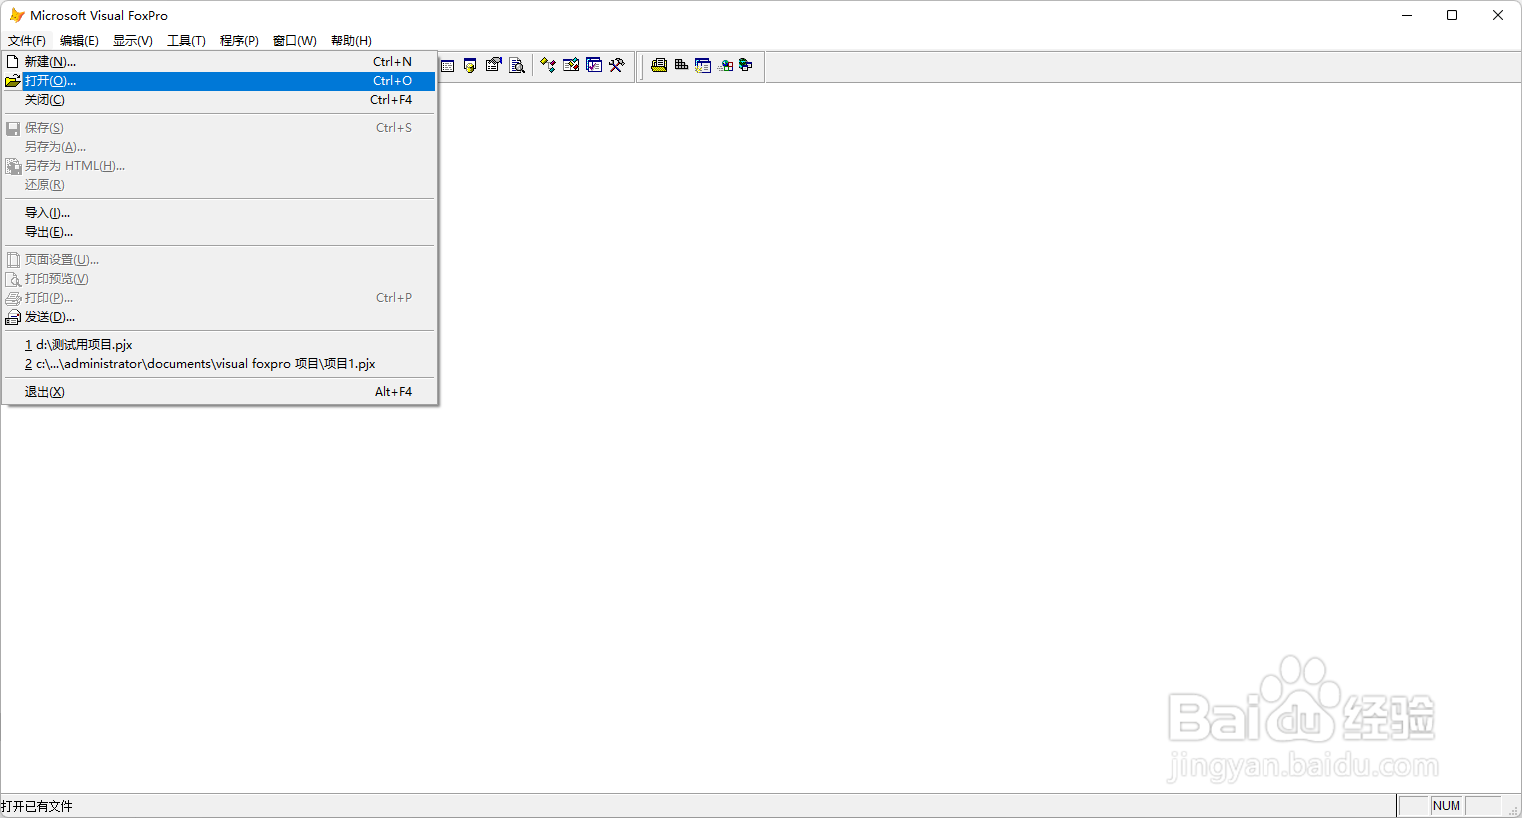1522x818 pixels.
Task: Open the Object Browser toolbar icon
Action: pos(571,64)
